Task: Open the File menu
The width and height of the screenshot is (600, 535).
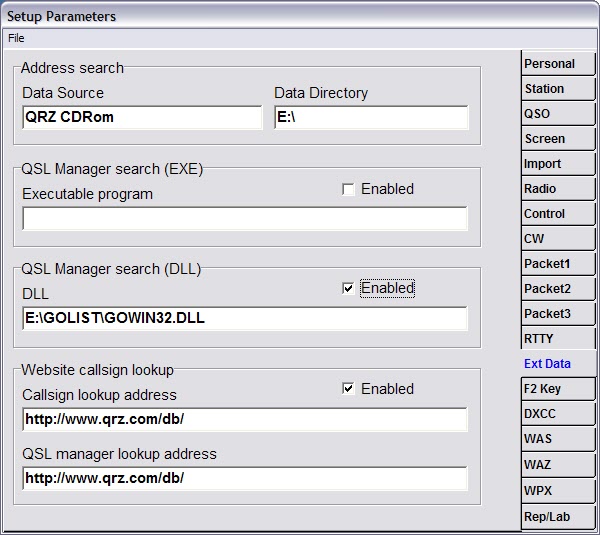Action: 16,38
